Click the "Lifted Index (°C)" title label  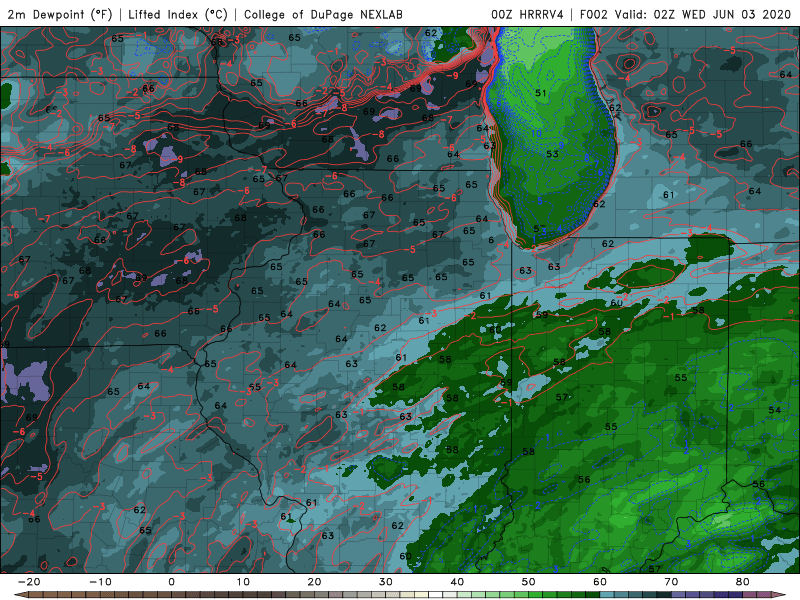[x=178, y=15]
